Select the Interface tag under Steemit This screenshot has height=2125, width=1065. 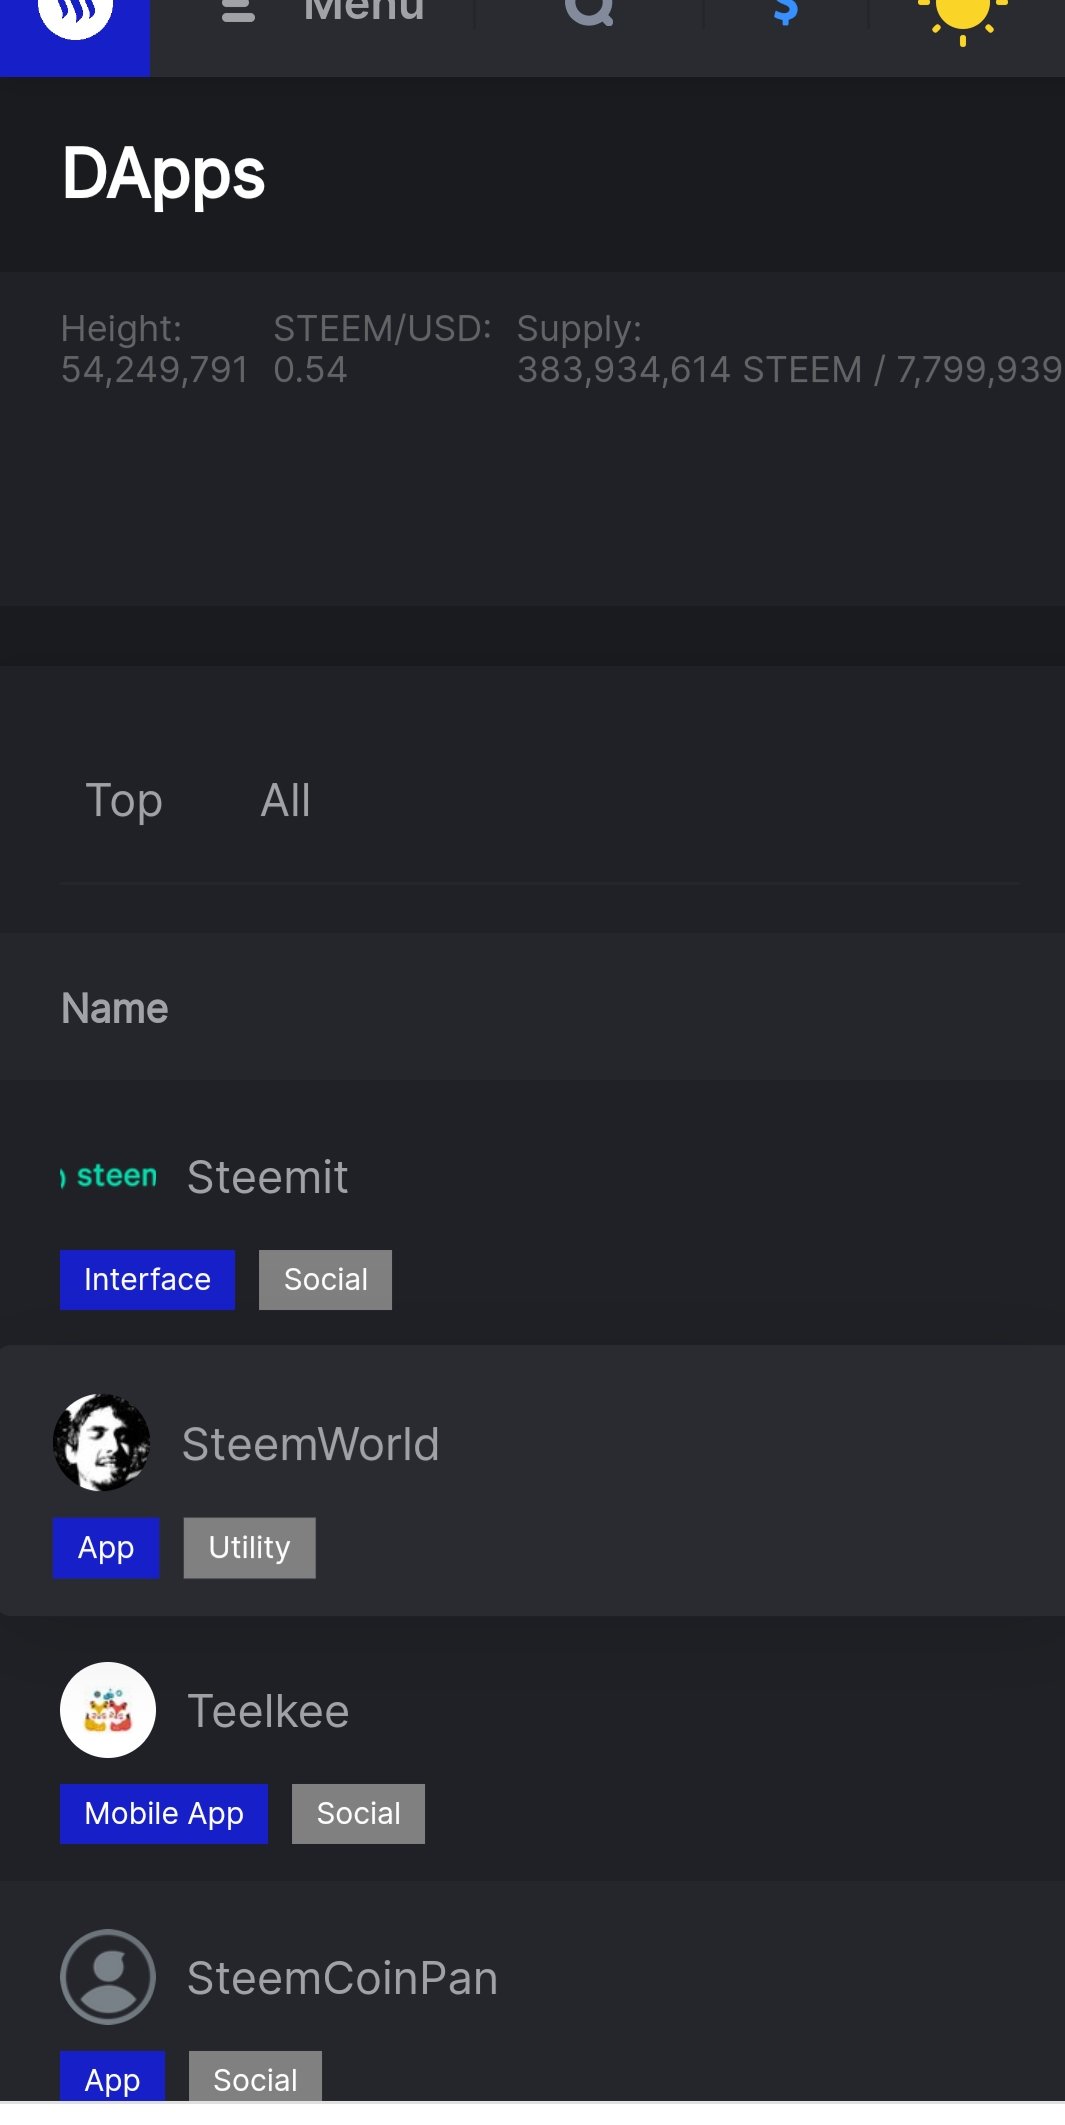(x=147, y=1279)
